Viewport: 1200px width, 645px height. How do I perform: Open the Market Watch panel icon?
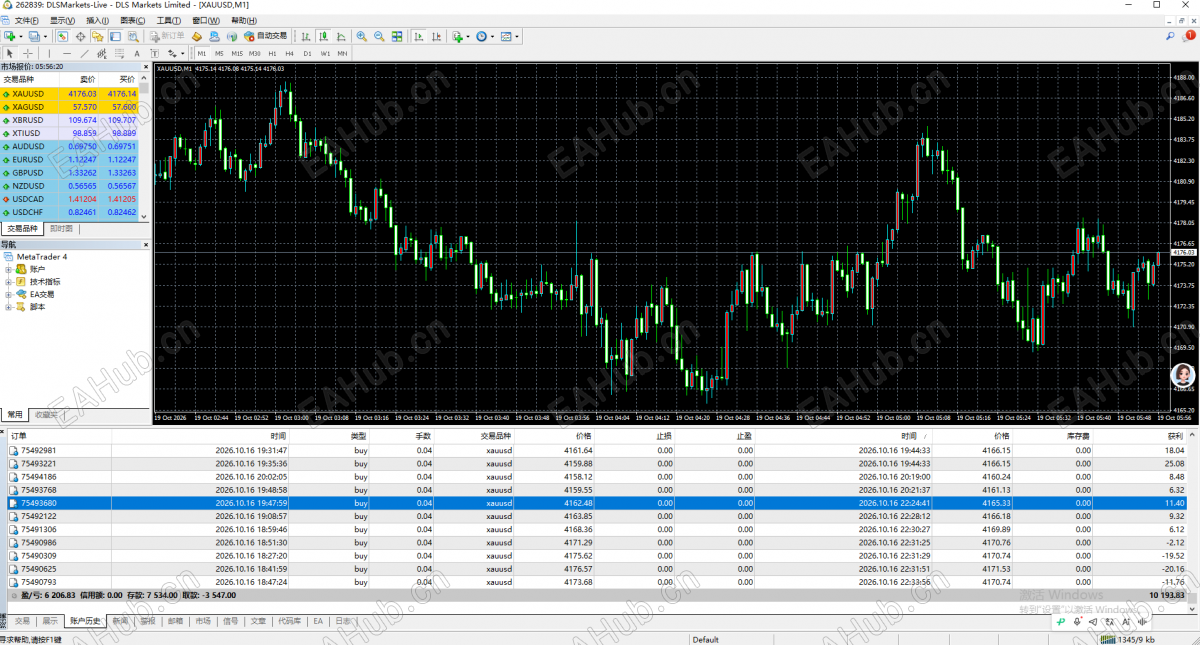[x=62, y=36]
